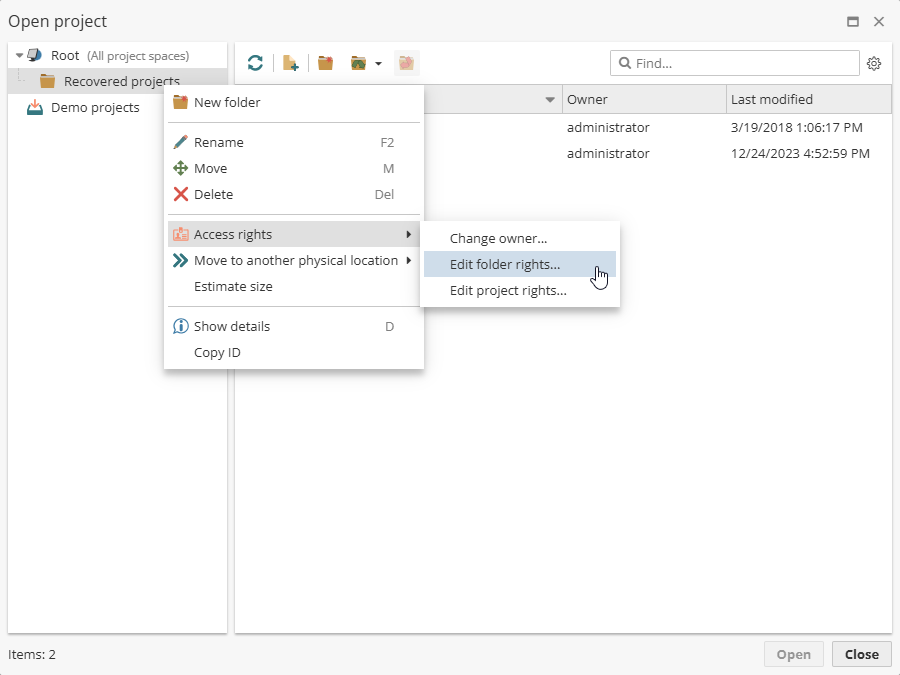This screenshot has width=900, height=675.
Task: Open the Name column sort dropdown
Action: [x=550, y=99]
